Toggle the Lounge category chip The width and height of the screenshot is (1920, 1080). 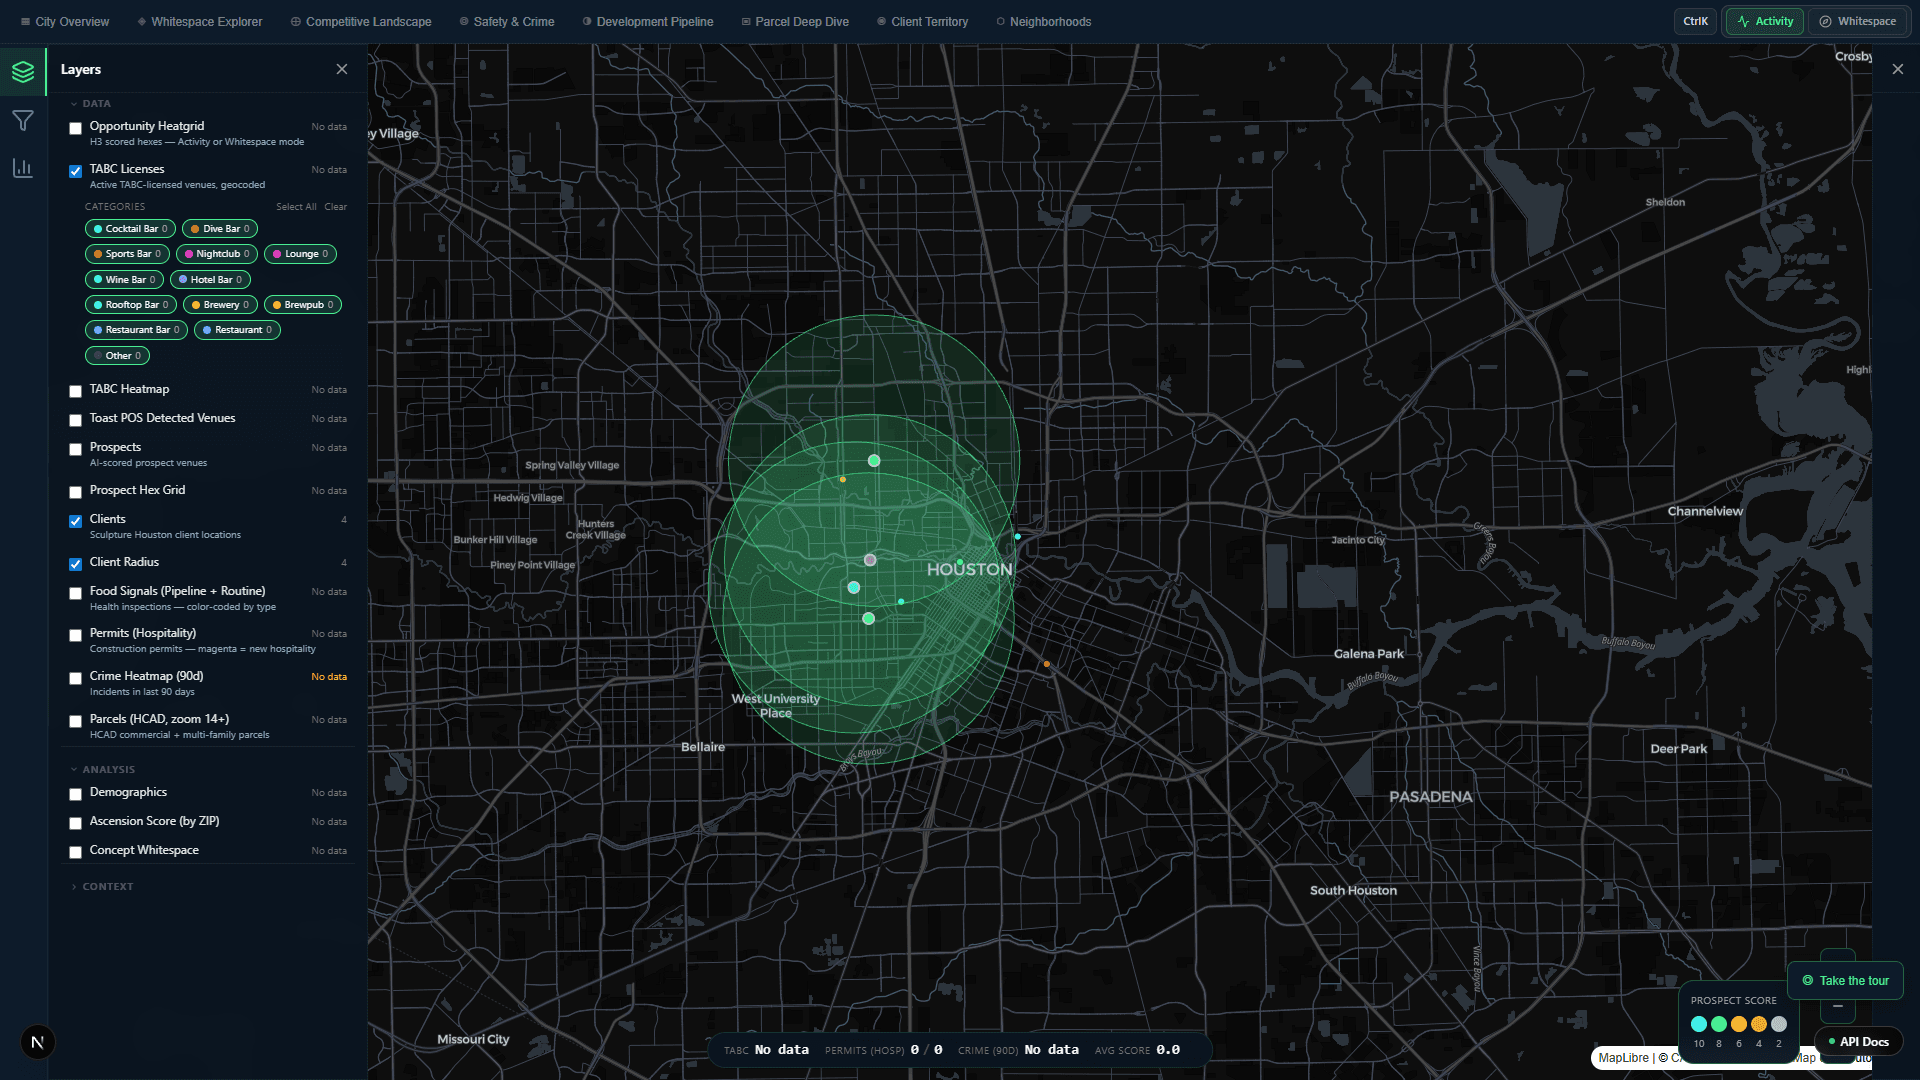click(x=300, y=254)
